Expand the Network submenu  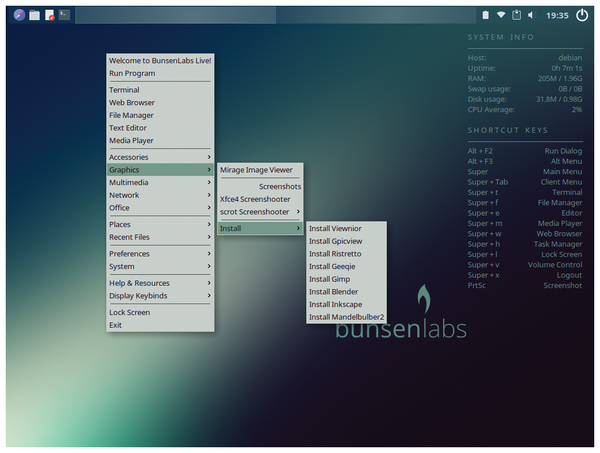point(160,195)
